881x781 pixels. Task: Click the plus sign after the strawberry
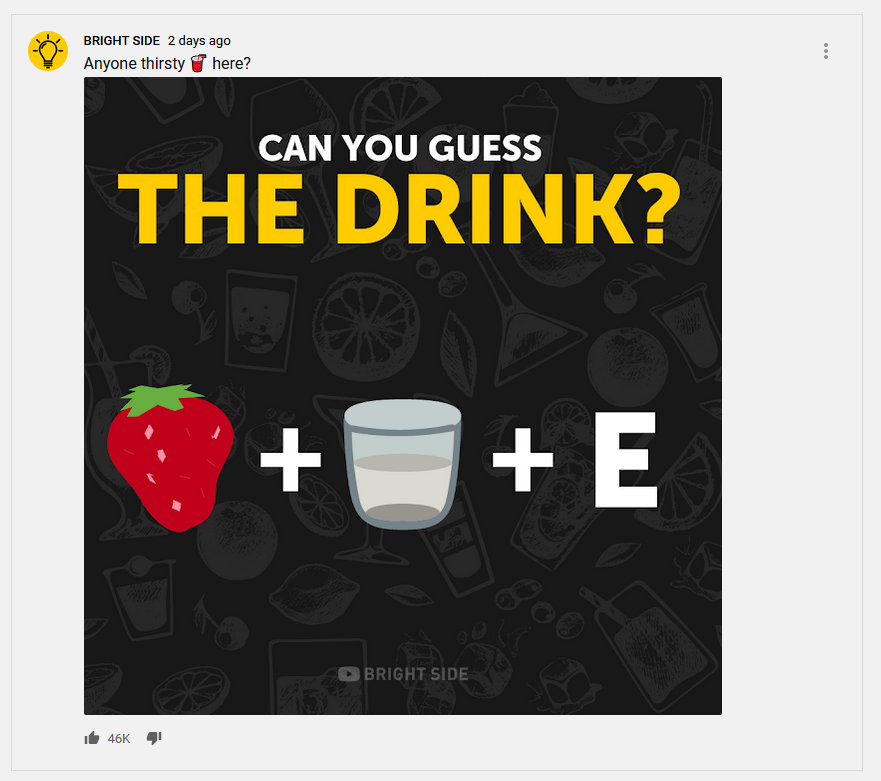[x=290, y=460]
